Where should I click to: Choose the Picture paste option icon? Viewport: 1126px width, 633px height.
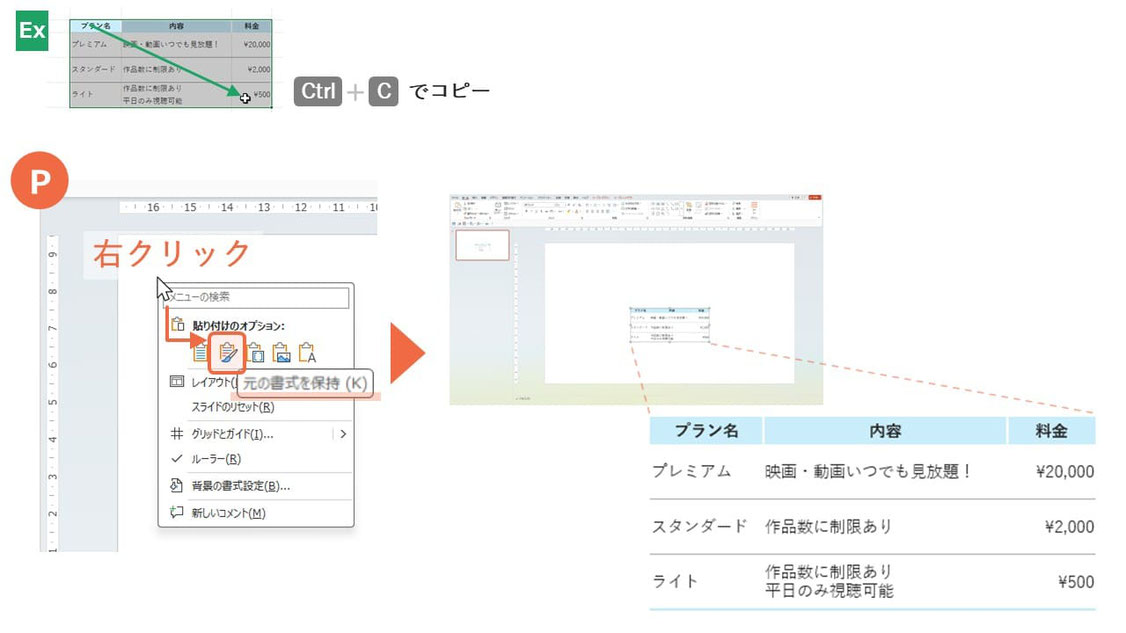point(282,353)
